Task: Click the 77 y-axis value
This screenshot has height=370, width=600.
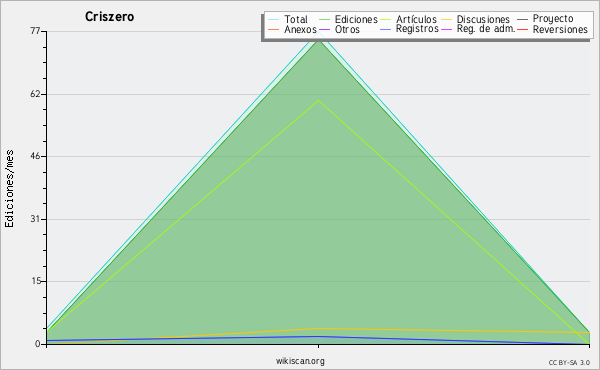Action: pyautogui.click(x=35, y=31)
